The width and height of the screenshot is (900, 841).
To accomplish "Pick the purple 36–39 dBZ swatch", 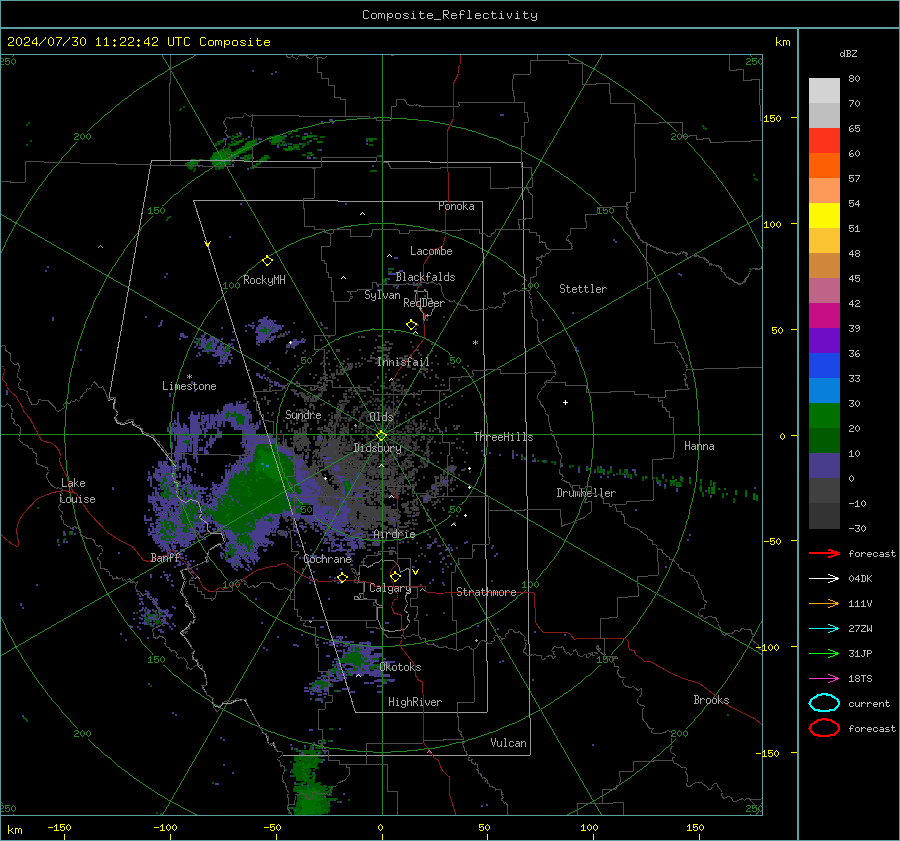I will 824,341.
